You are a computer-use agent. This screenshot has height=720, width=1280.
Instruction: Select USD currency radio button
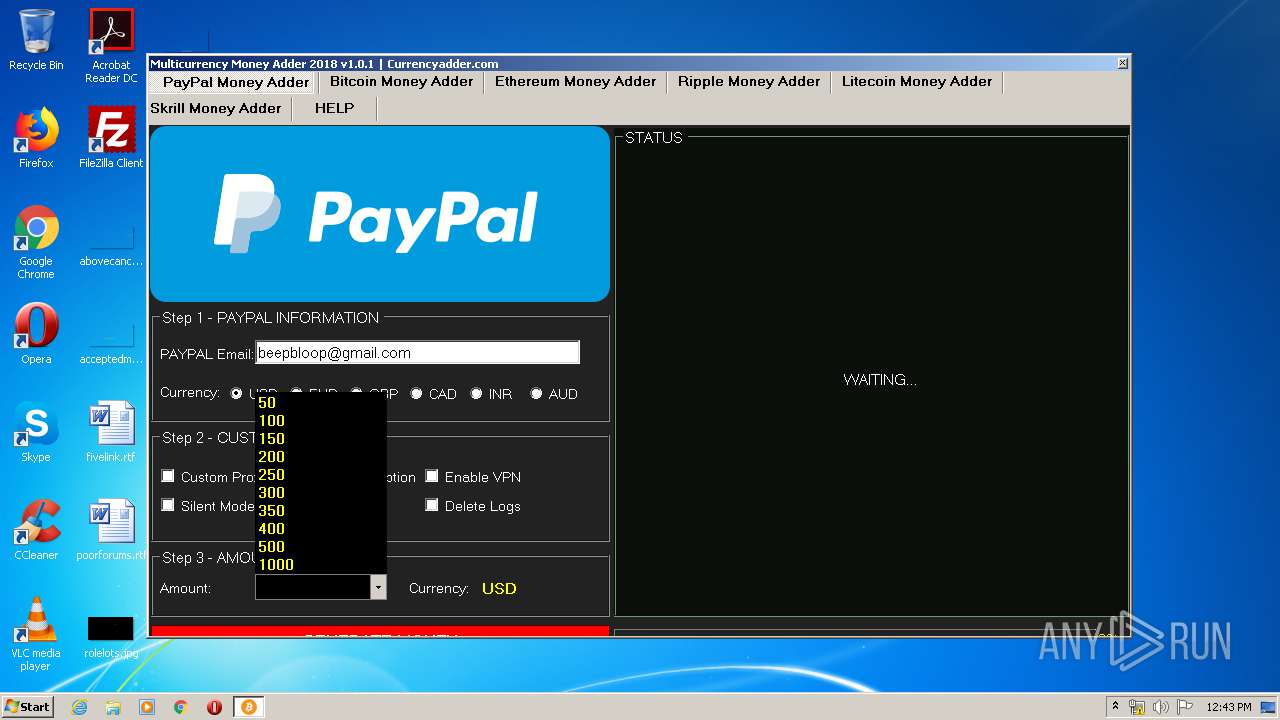236,394
